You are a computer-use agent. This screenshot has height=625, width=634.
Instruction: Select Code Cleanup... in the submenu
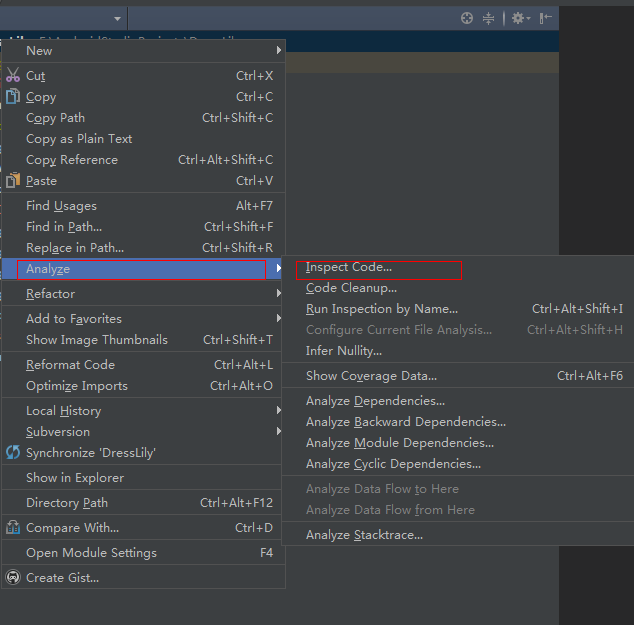point(458,288)
